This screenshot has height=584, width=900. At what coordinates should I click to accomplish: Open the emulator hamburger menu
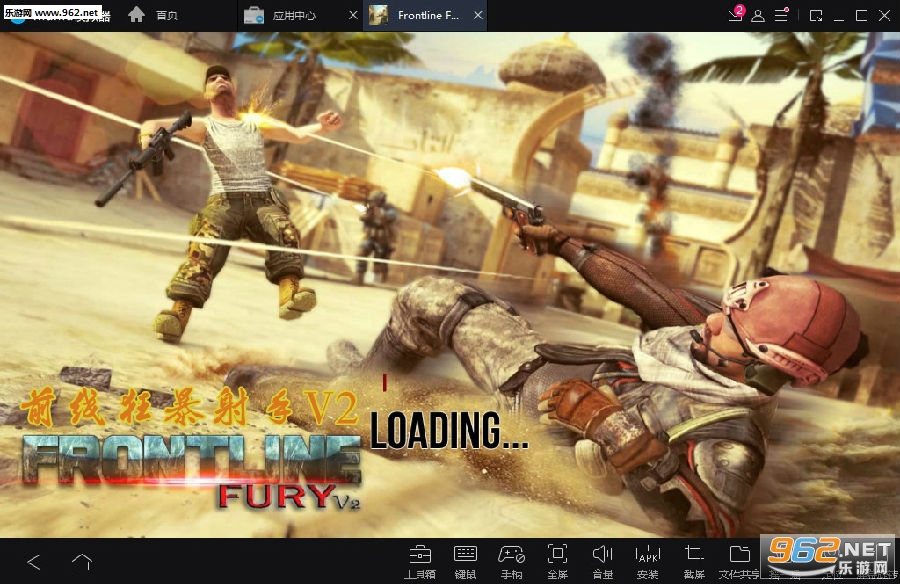(x=781, y=15)
